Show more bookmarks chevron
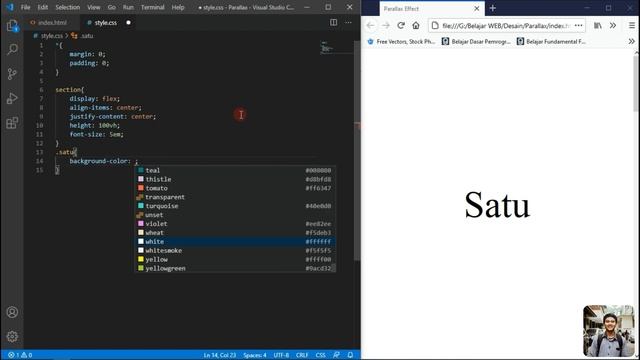The width and height of the screenshot is (640, 360). 631,41
